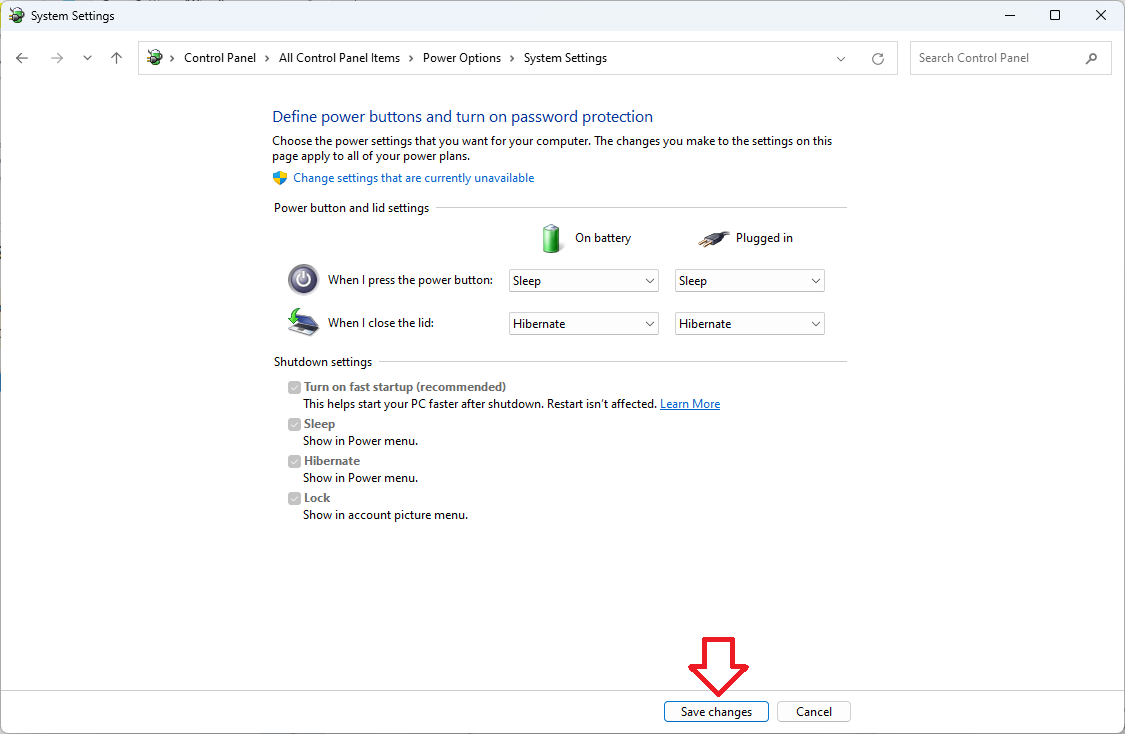
Task: Go to Power Options breadcrumb
Action: [462, 58]
